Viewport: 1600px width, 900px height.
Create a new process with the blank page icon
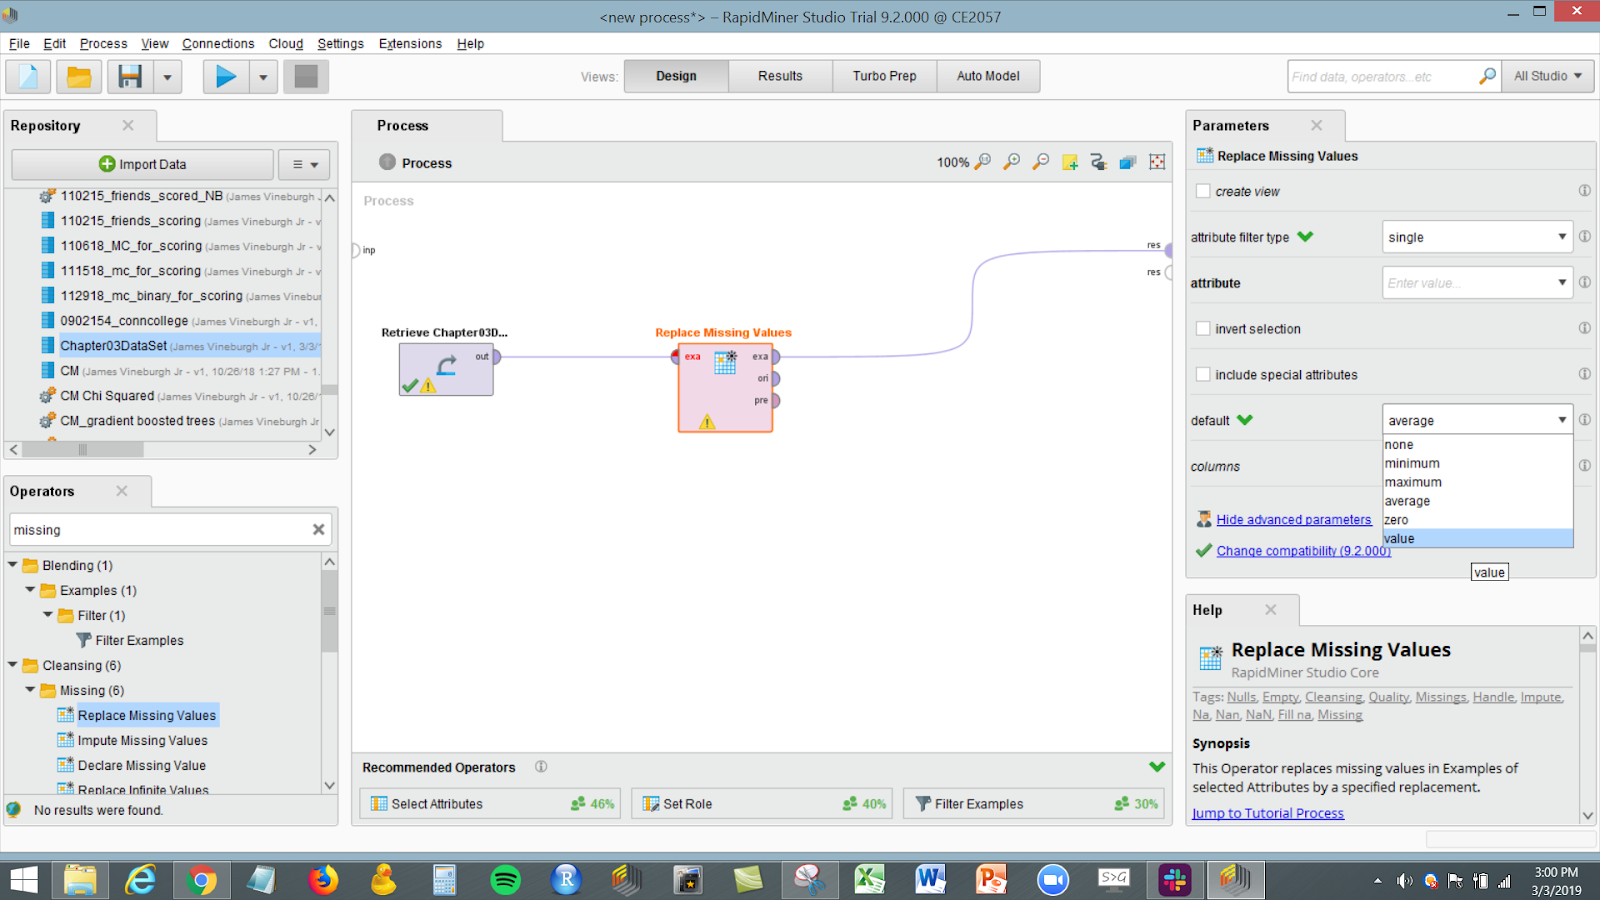(29, 76)
